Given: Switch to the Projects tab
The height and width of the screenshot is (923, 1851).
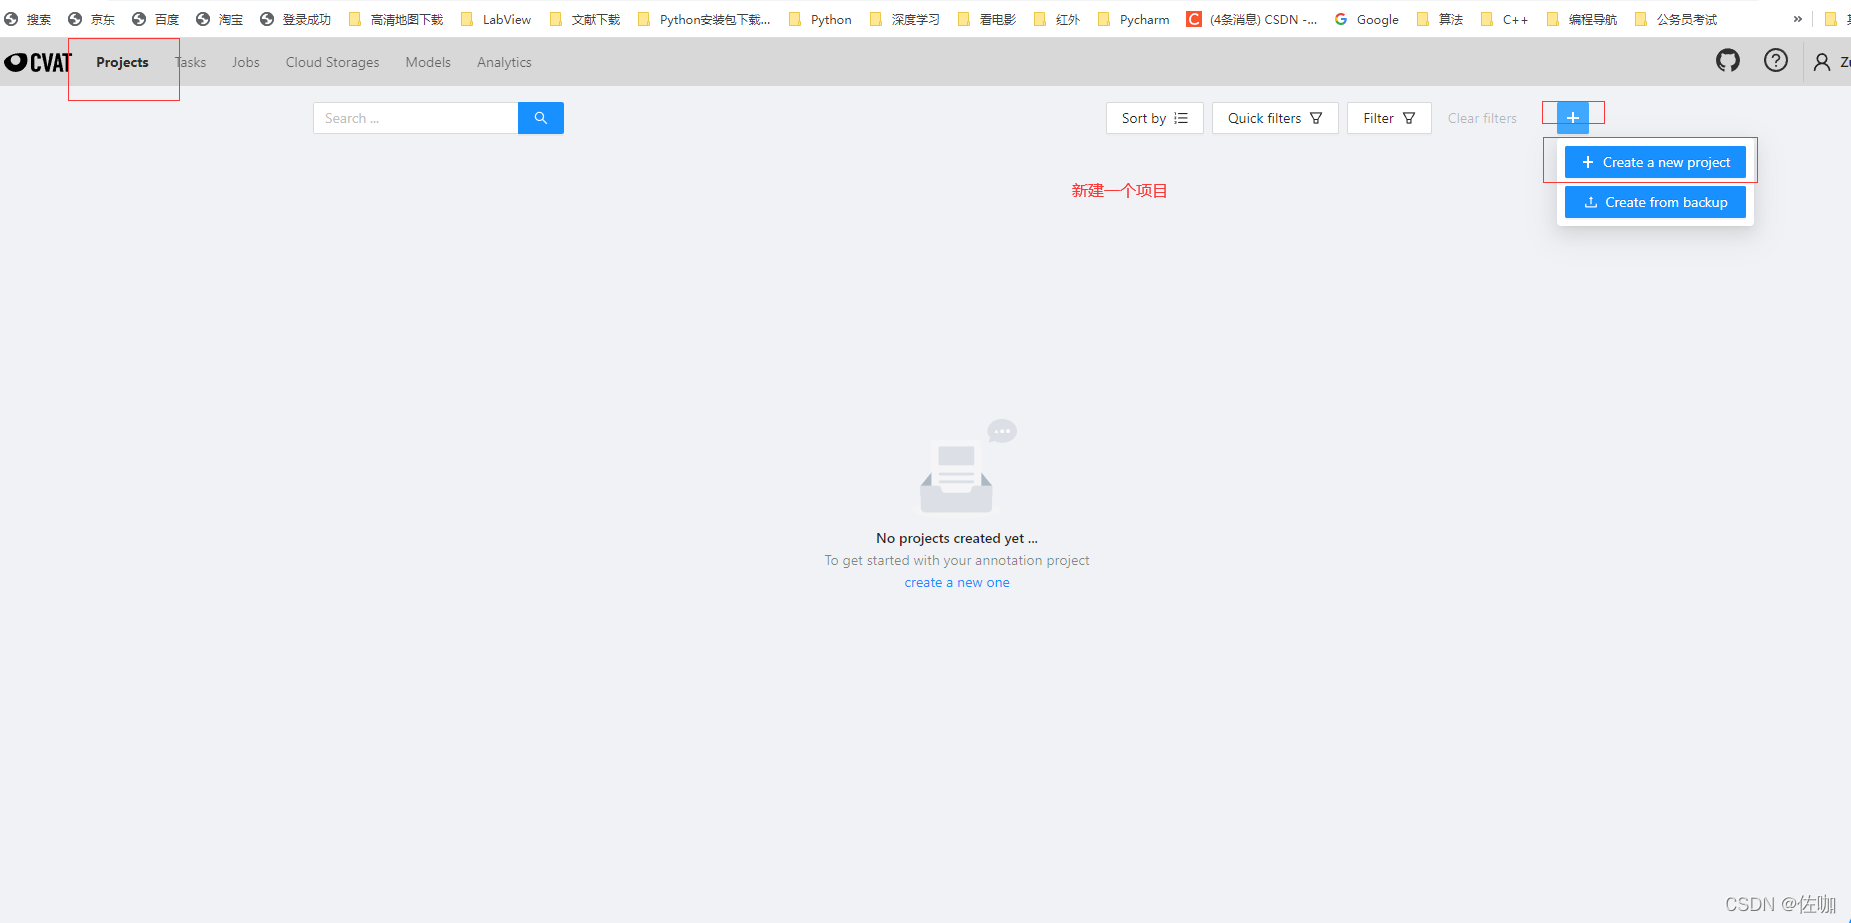Looking at the screenshot, I should tap(122, 62).
